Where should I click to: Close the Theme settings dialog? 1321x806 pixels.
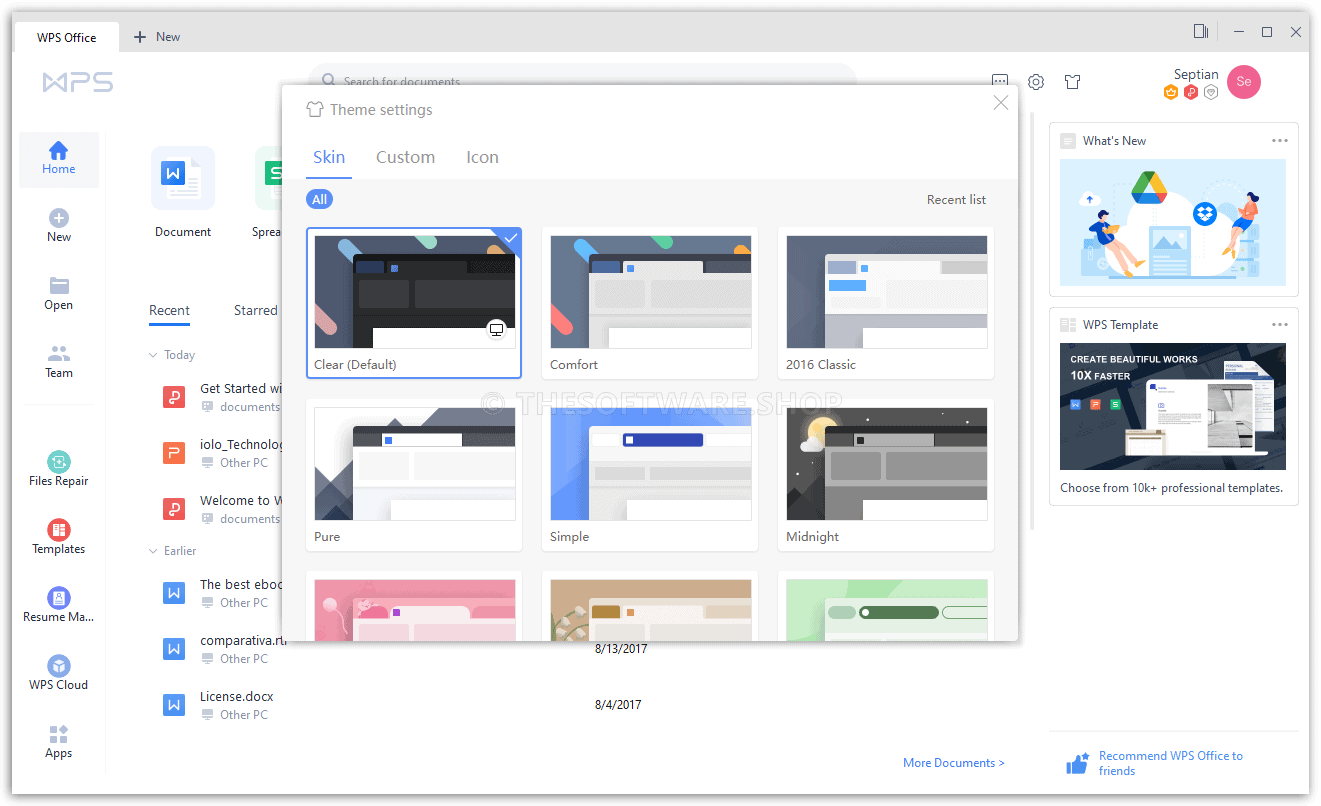pyautogui.click(x=1001, y=102)
